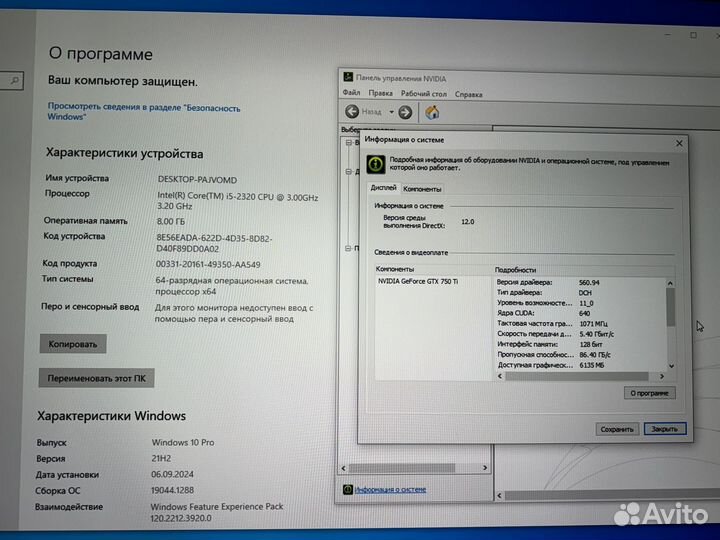Switch to the Дисплей tab
The width and height of the screenshot is (720, 540).
tap(383, 188)
